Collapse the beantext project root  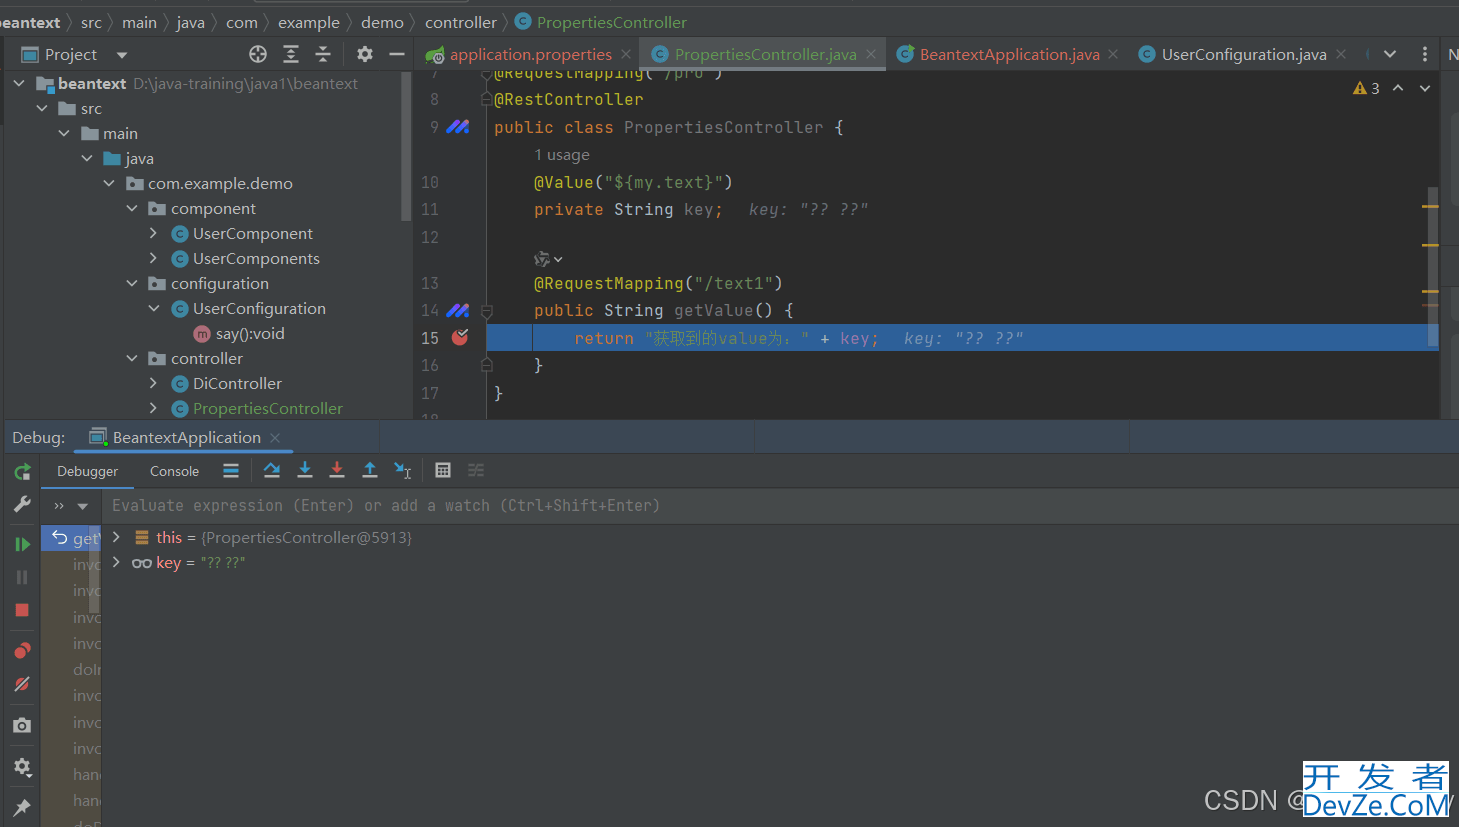pos(19,83)
